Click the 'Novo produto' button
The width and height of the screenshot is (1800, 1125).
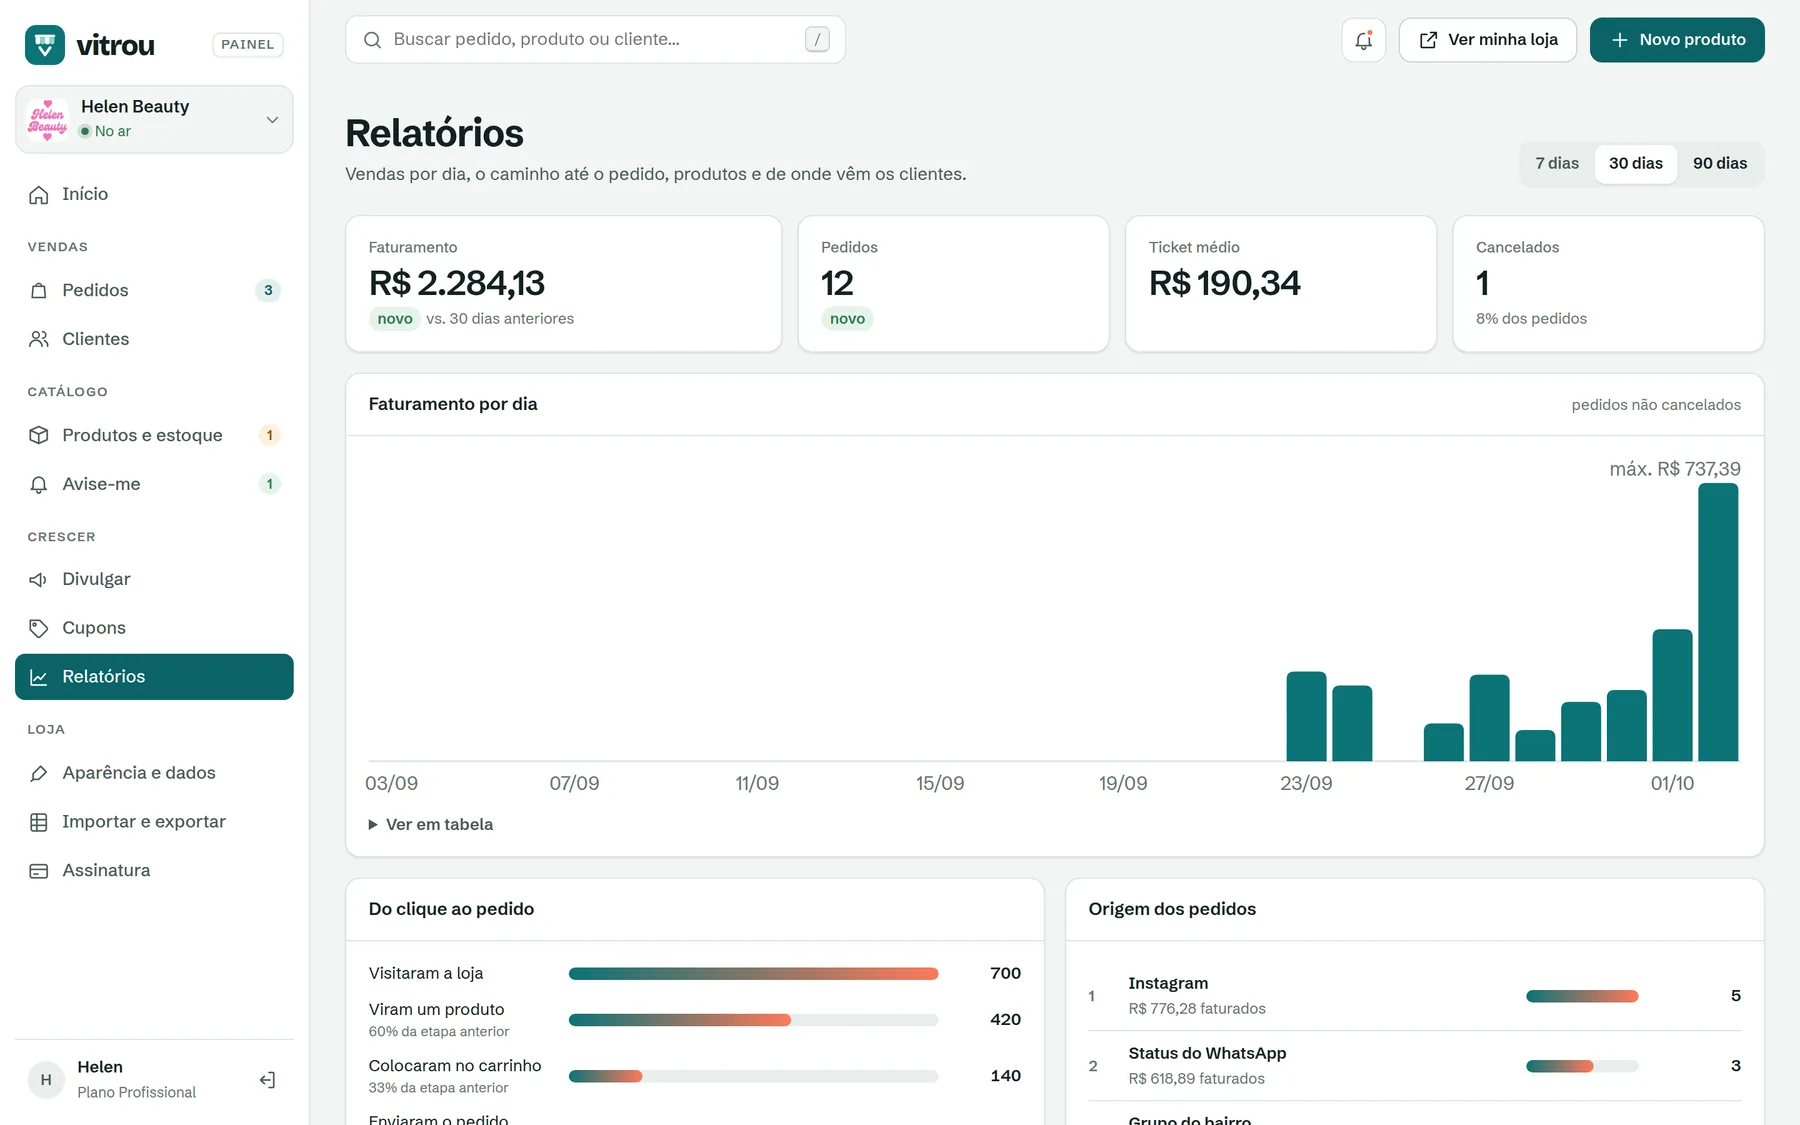[x=1677, y=40]
